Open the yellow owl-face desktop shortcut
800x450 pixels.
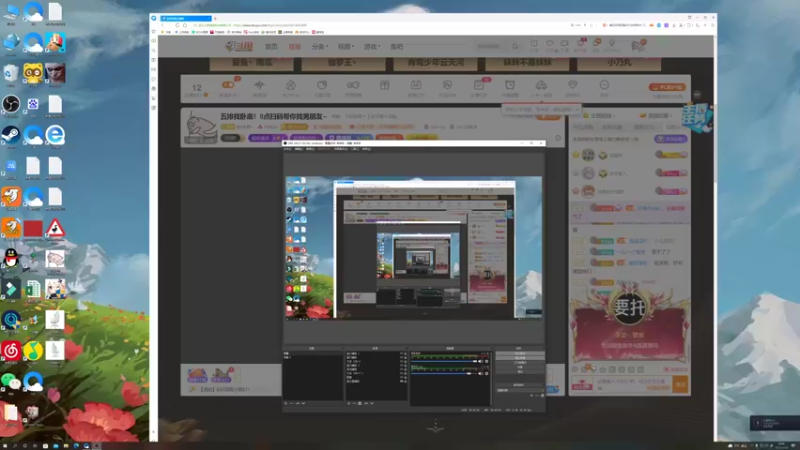pos(33,74)
